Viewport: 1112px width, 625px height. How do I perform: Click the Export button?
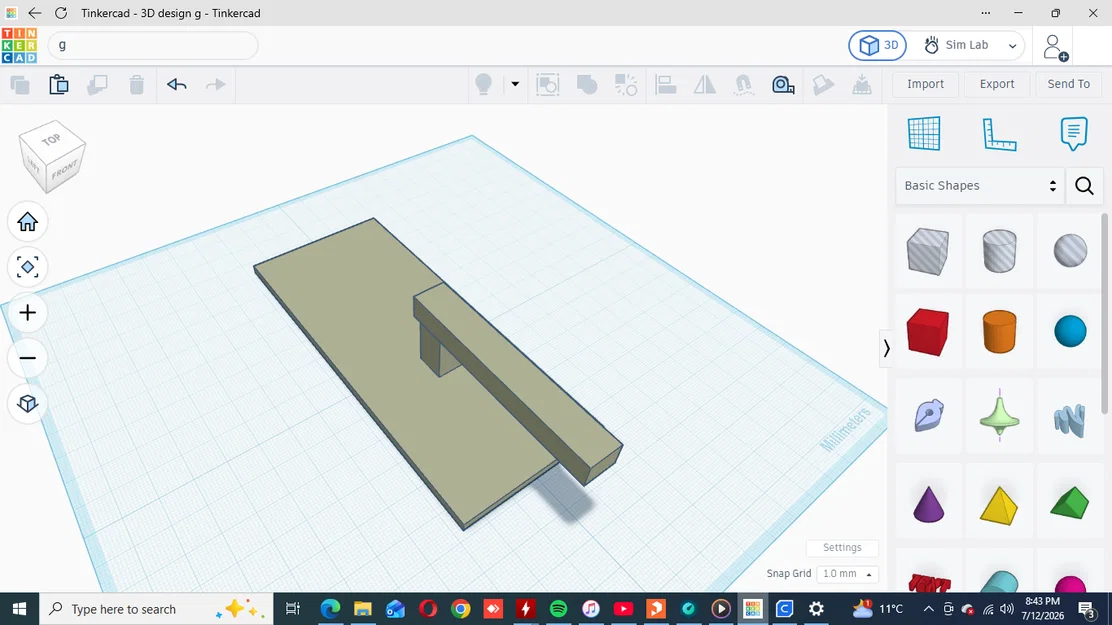click(996, 84)
